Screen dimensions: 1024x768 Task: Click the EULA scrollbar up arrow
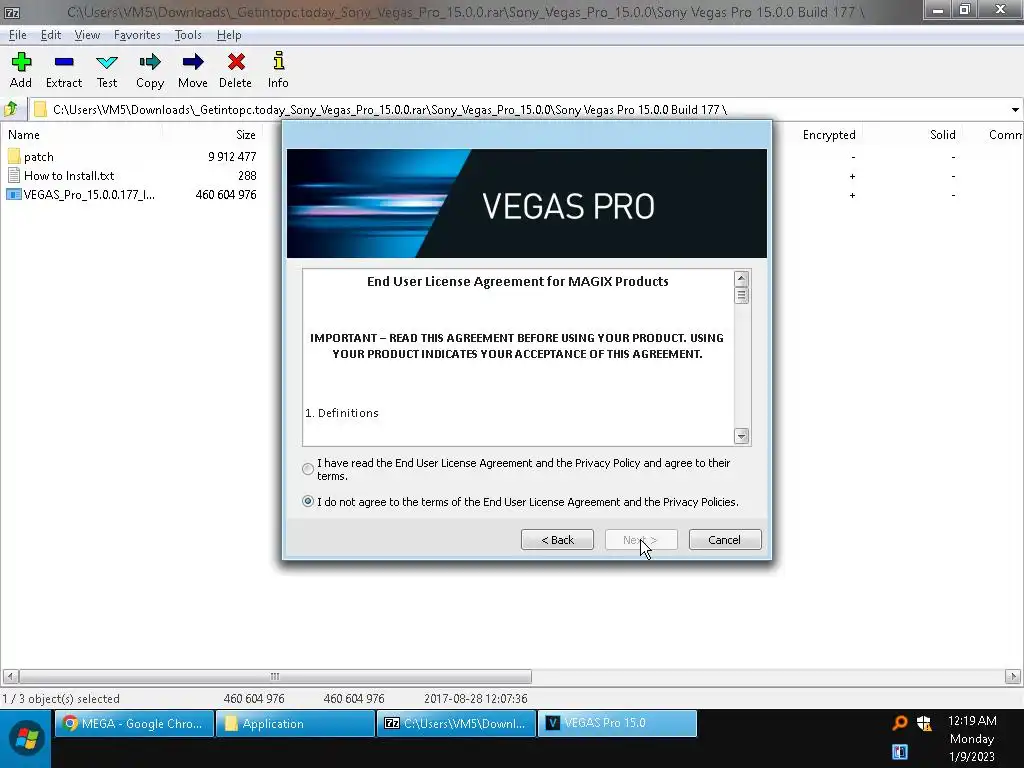pos(741,278)
